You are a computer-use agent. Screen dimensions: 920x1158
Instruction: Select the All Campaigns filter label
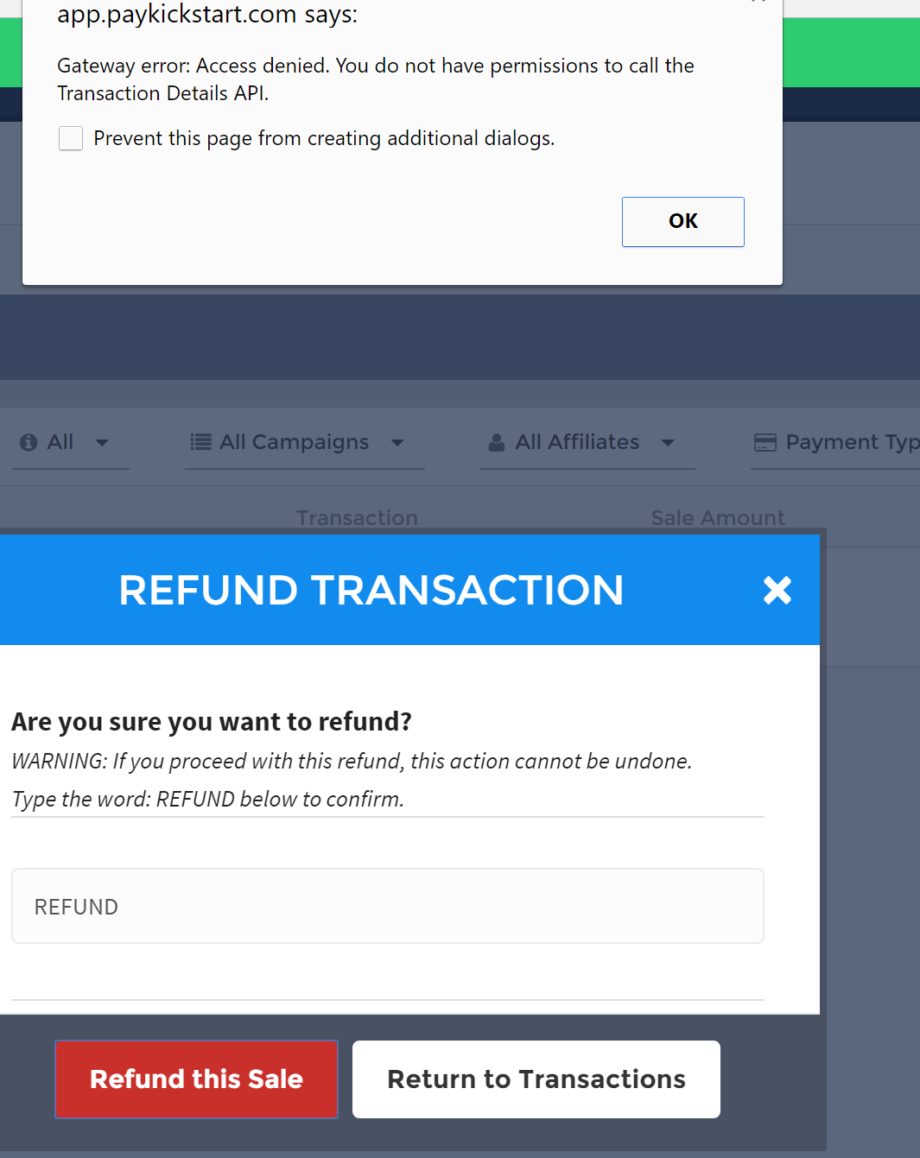click(x=294, y=442)
